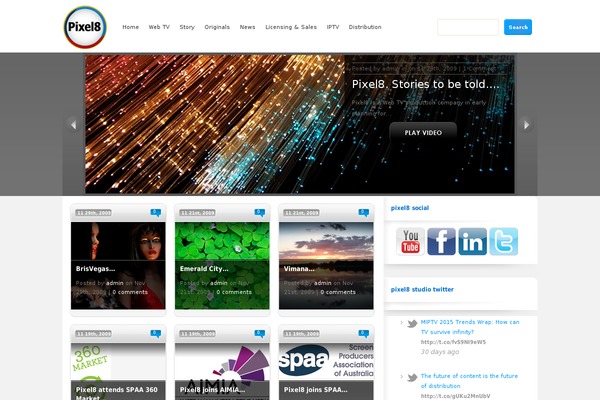Click Twitter bird beside MIPTV 2015 tweet
600x400 pixels.
point(412,323)
